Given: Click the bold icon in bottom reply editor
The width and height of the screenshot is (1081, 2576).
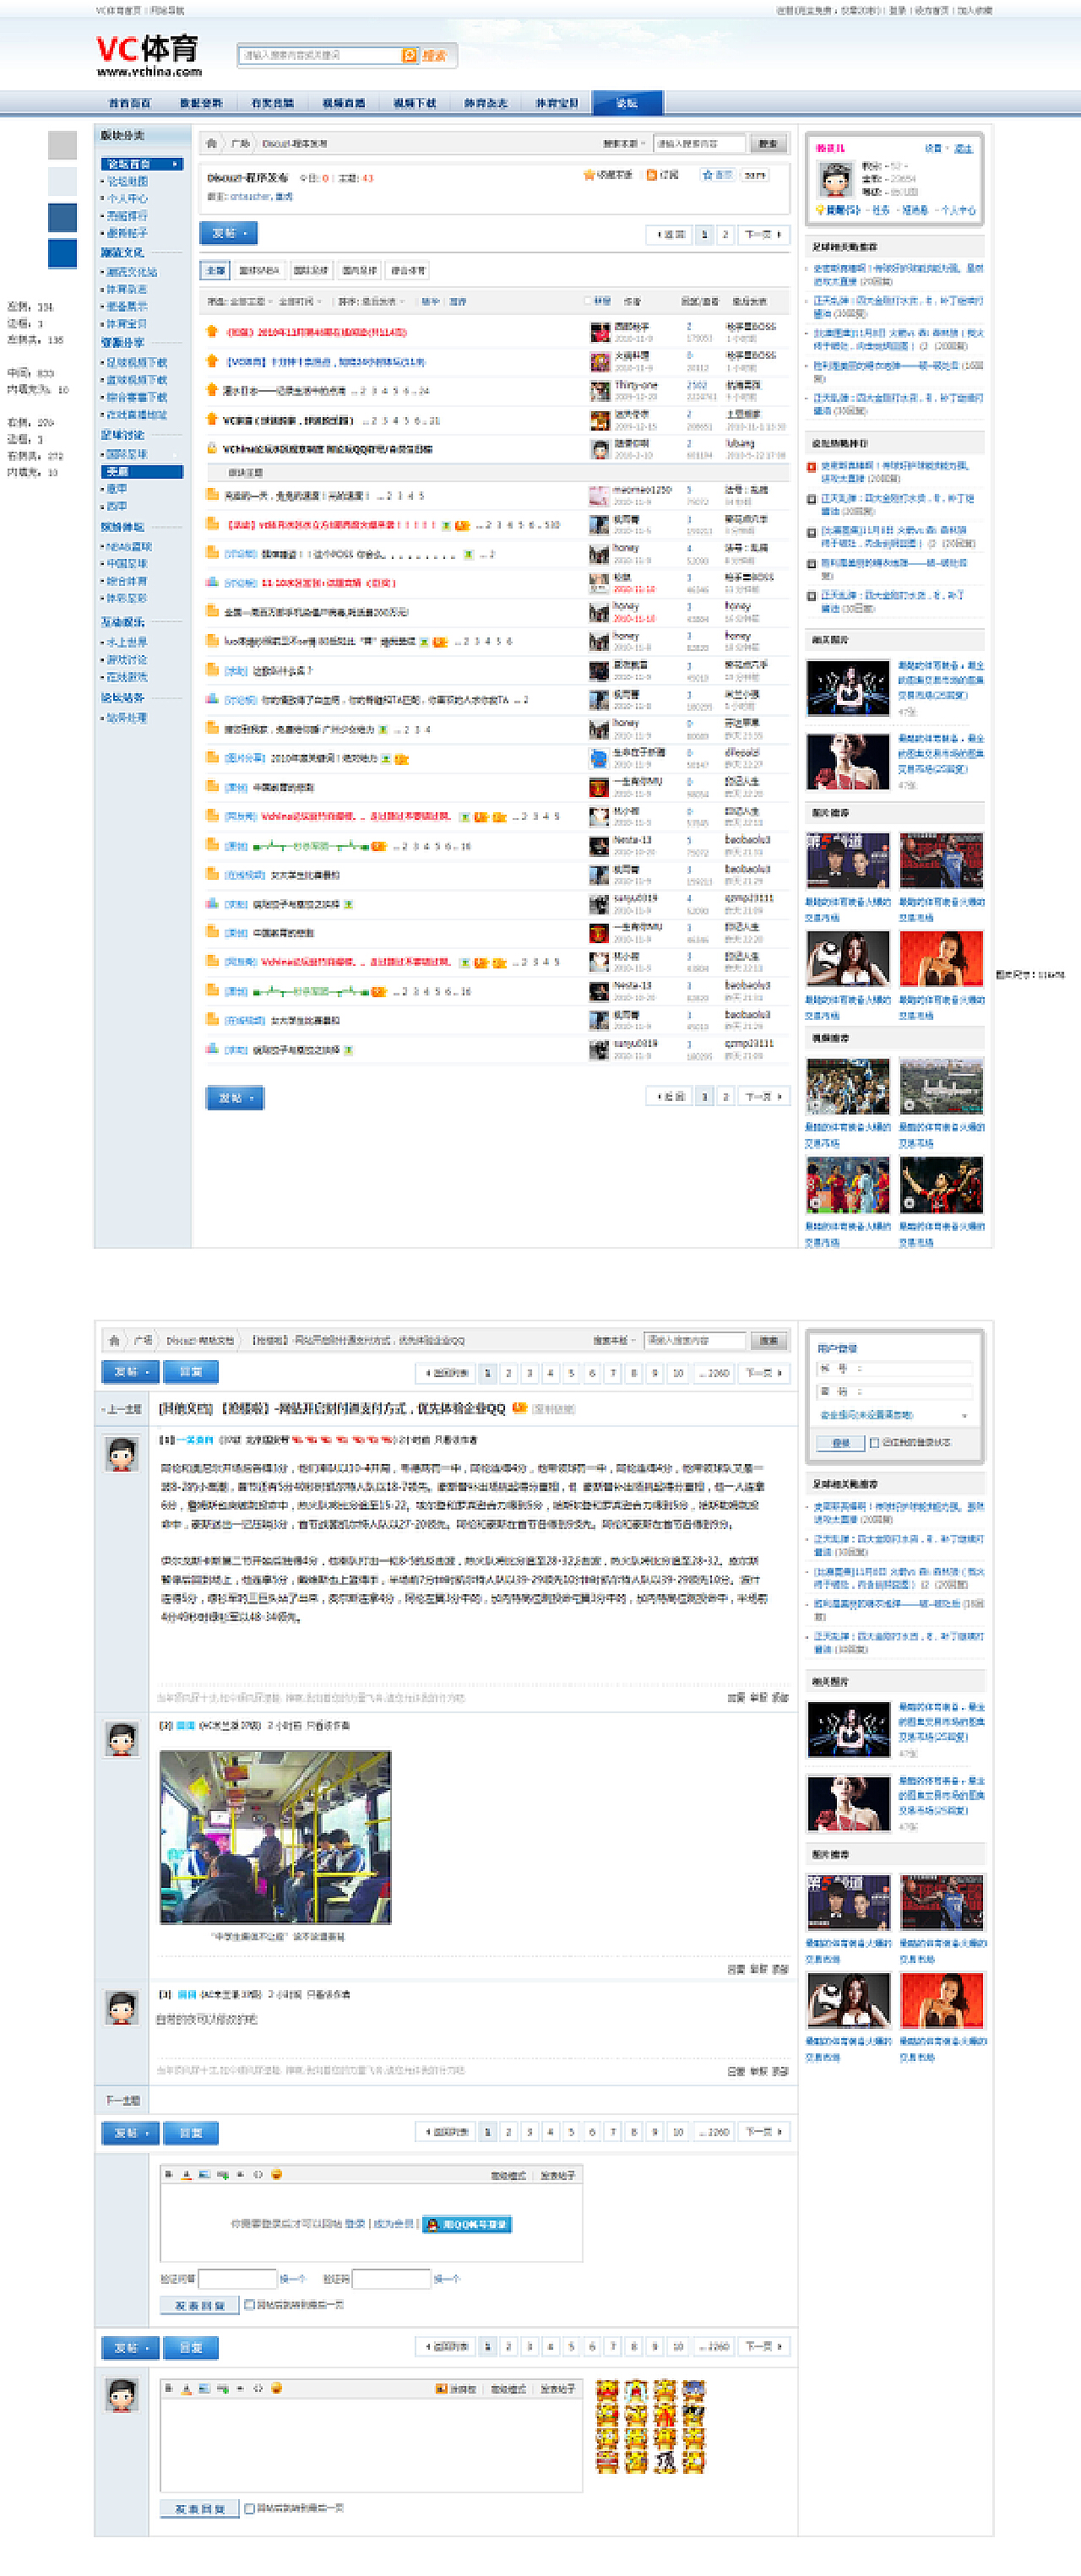Looking at the screenshot, I should click(168, 2388).
